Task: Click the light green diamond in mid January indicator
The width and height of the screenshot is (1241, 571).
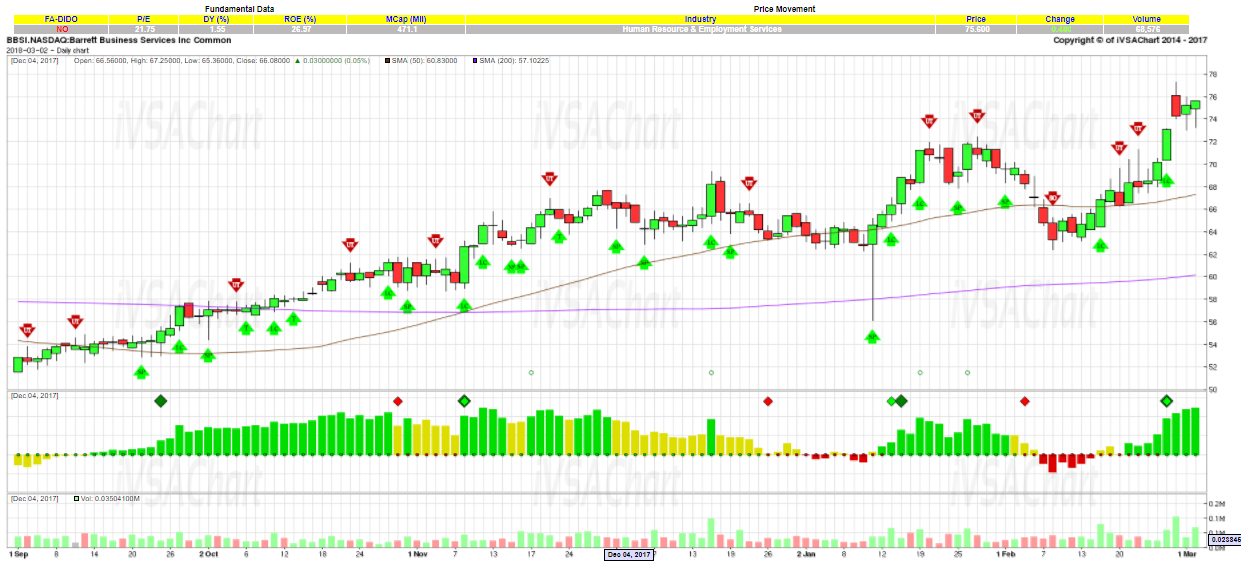Action: (x=891, y=401)
